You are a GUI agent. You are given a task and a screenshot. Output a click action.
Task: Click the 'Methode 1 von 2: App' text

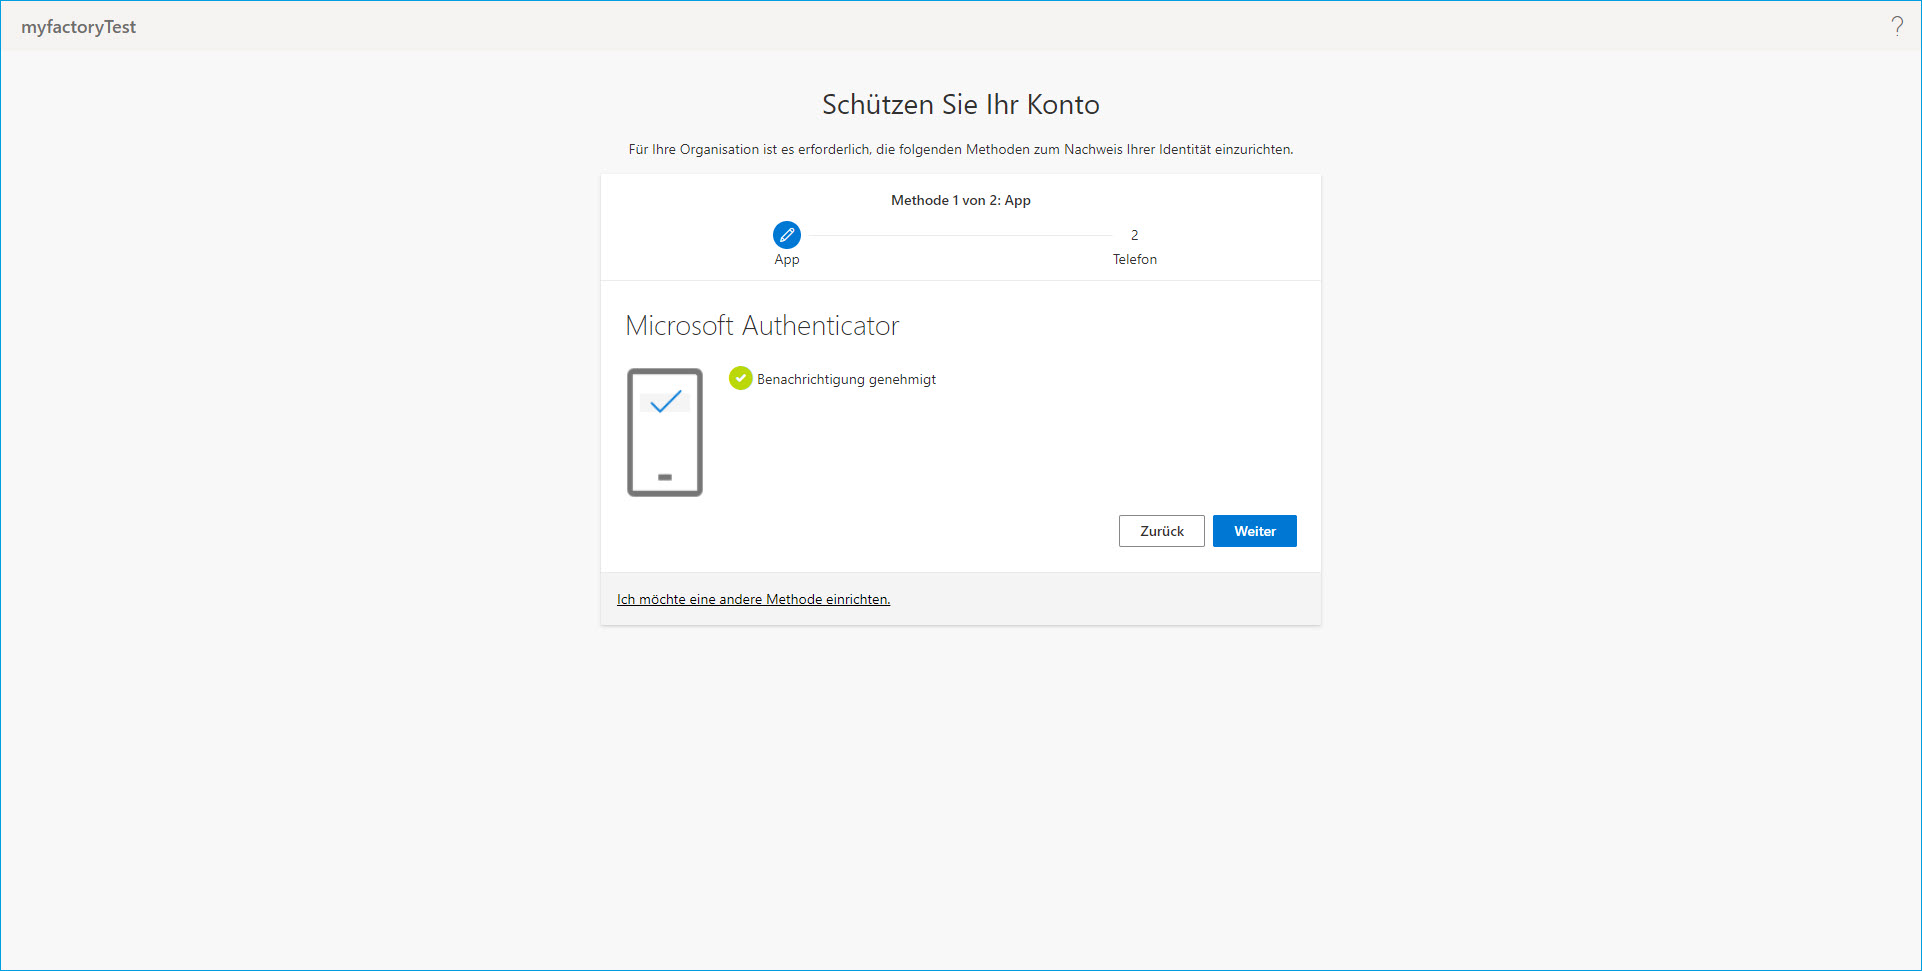tap(961, 200)
